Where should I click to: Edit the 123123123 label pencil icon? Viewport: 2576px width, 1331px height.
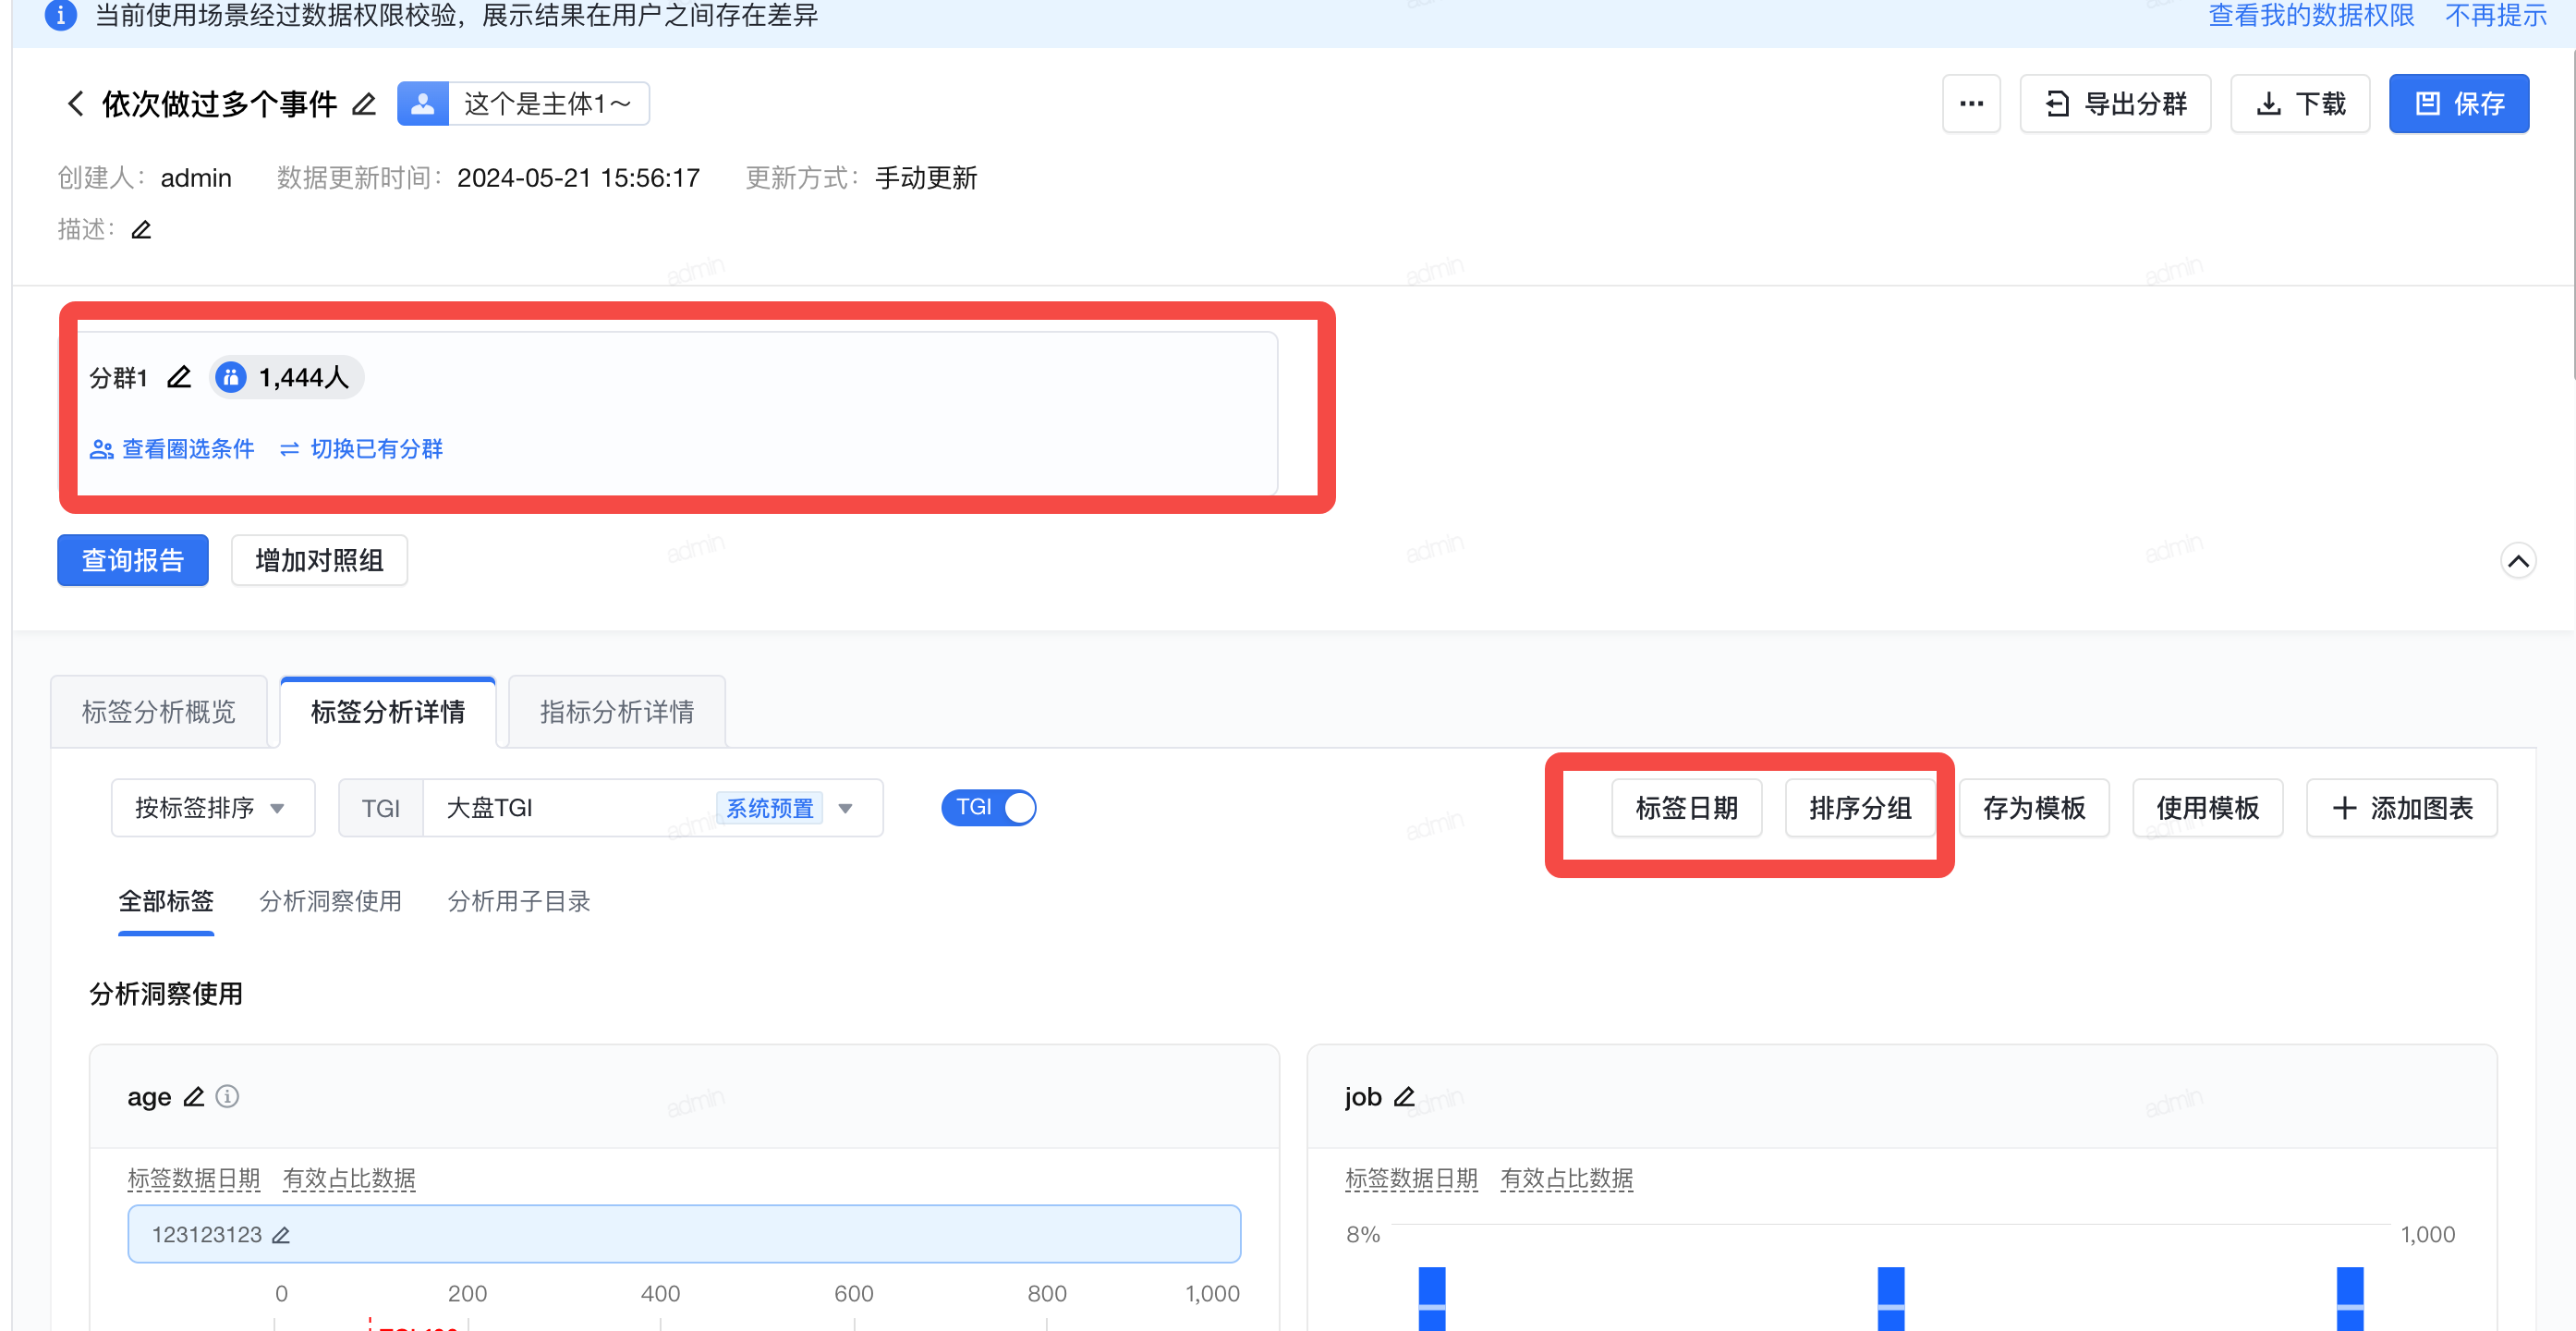pos(281,1236)
